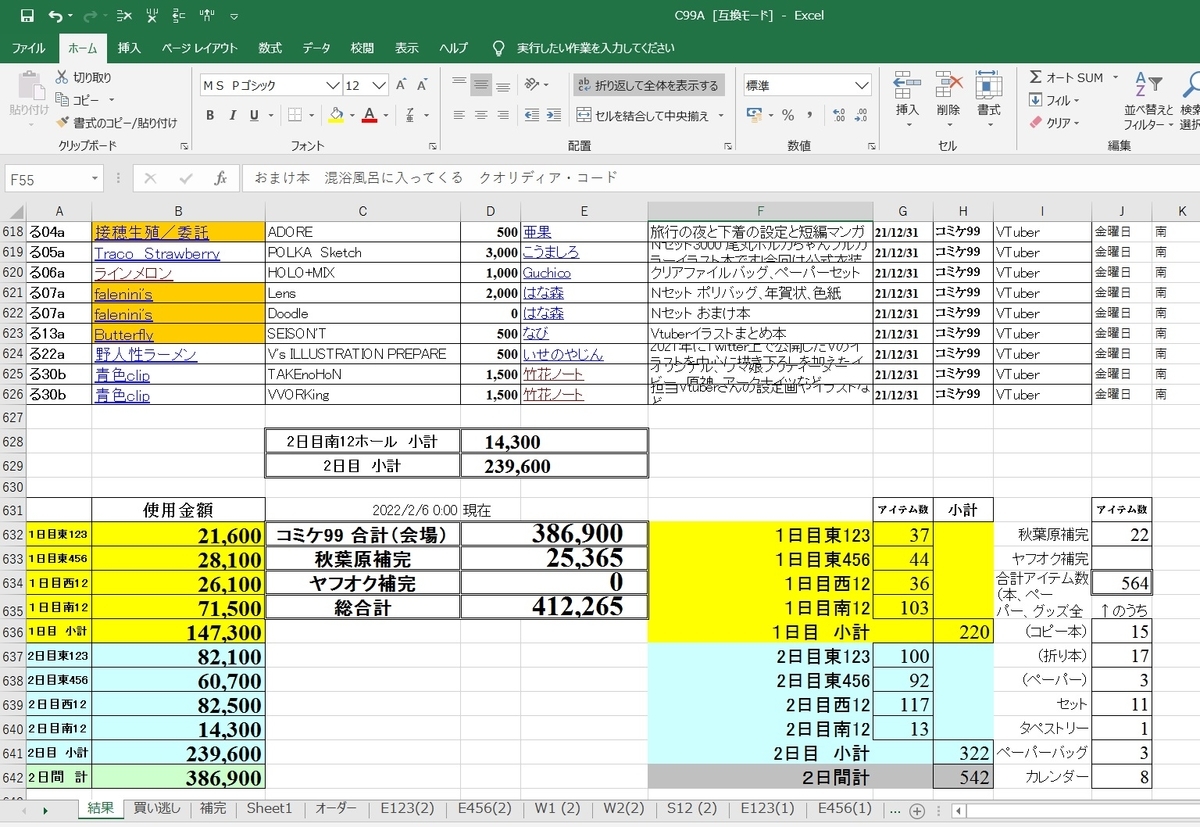
Task: Click the format painter brush icon
Action: point(62,122)
